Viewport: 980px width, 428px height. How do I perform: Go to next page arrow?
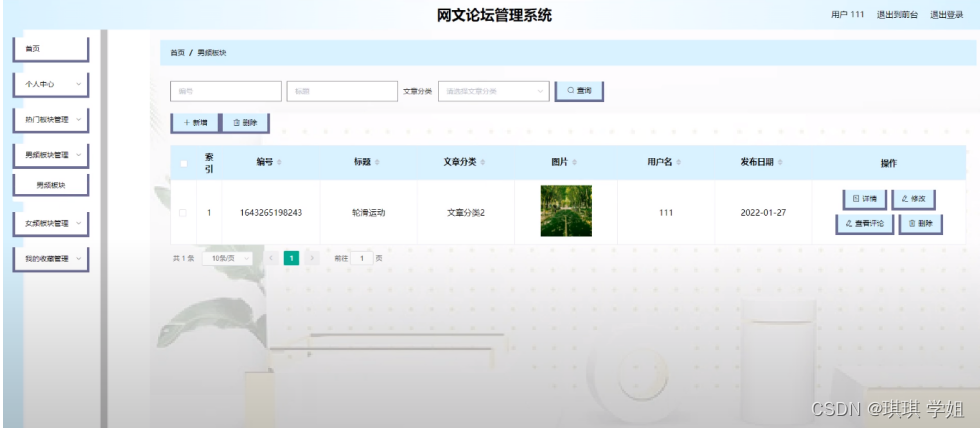[312, 258]
